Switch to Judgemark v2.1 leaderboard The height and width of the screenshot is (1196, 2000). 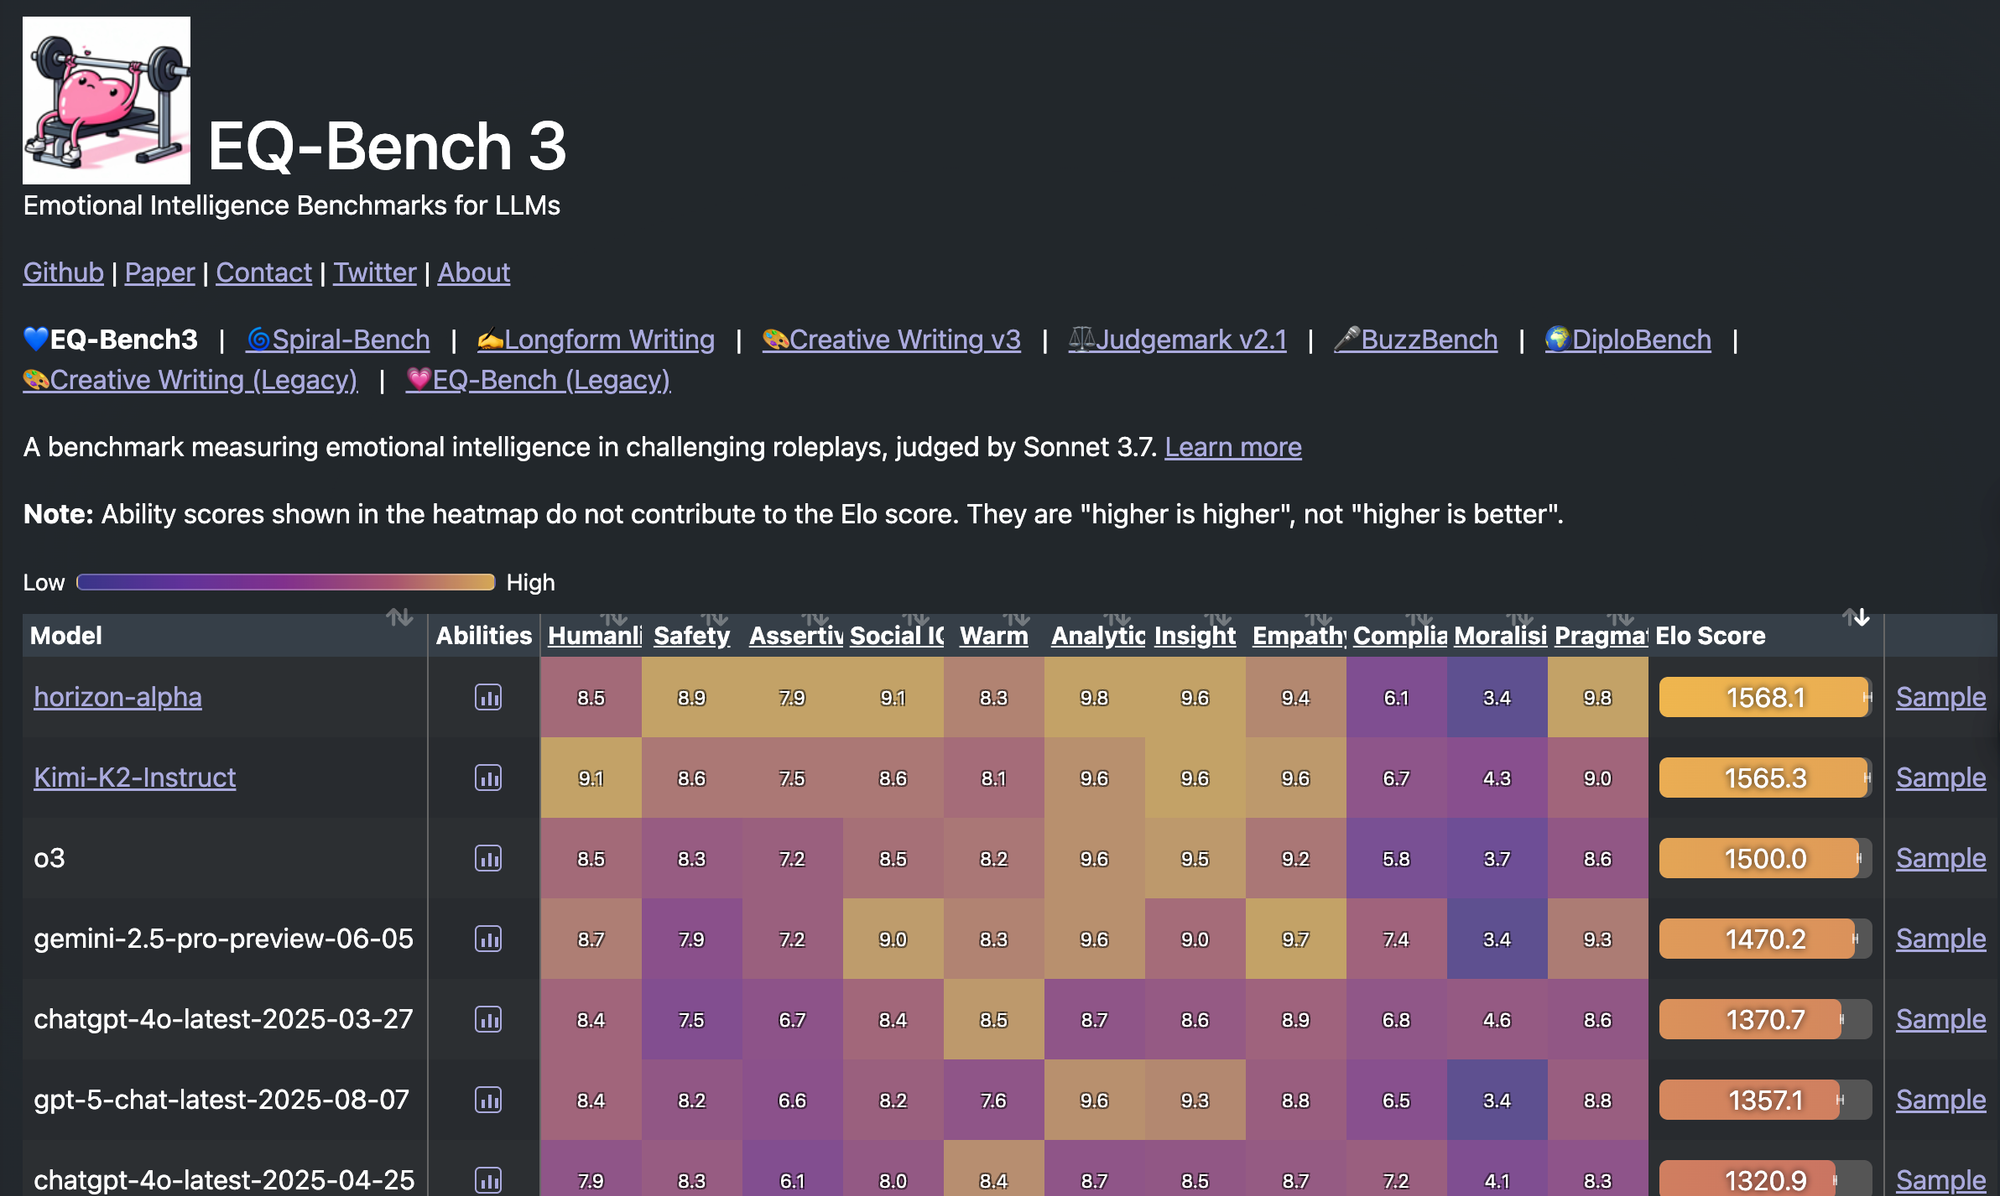coord(1177,340)
